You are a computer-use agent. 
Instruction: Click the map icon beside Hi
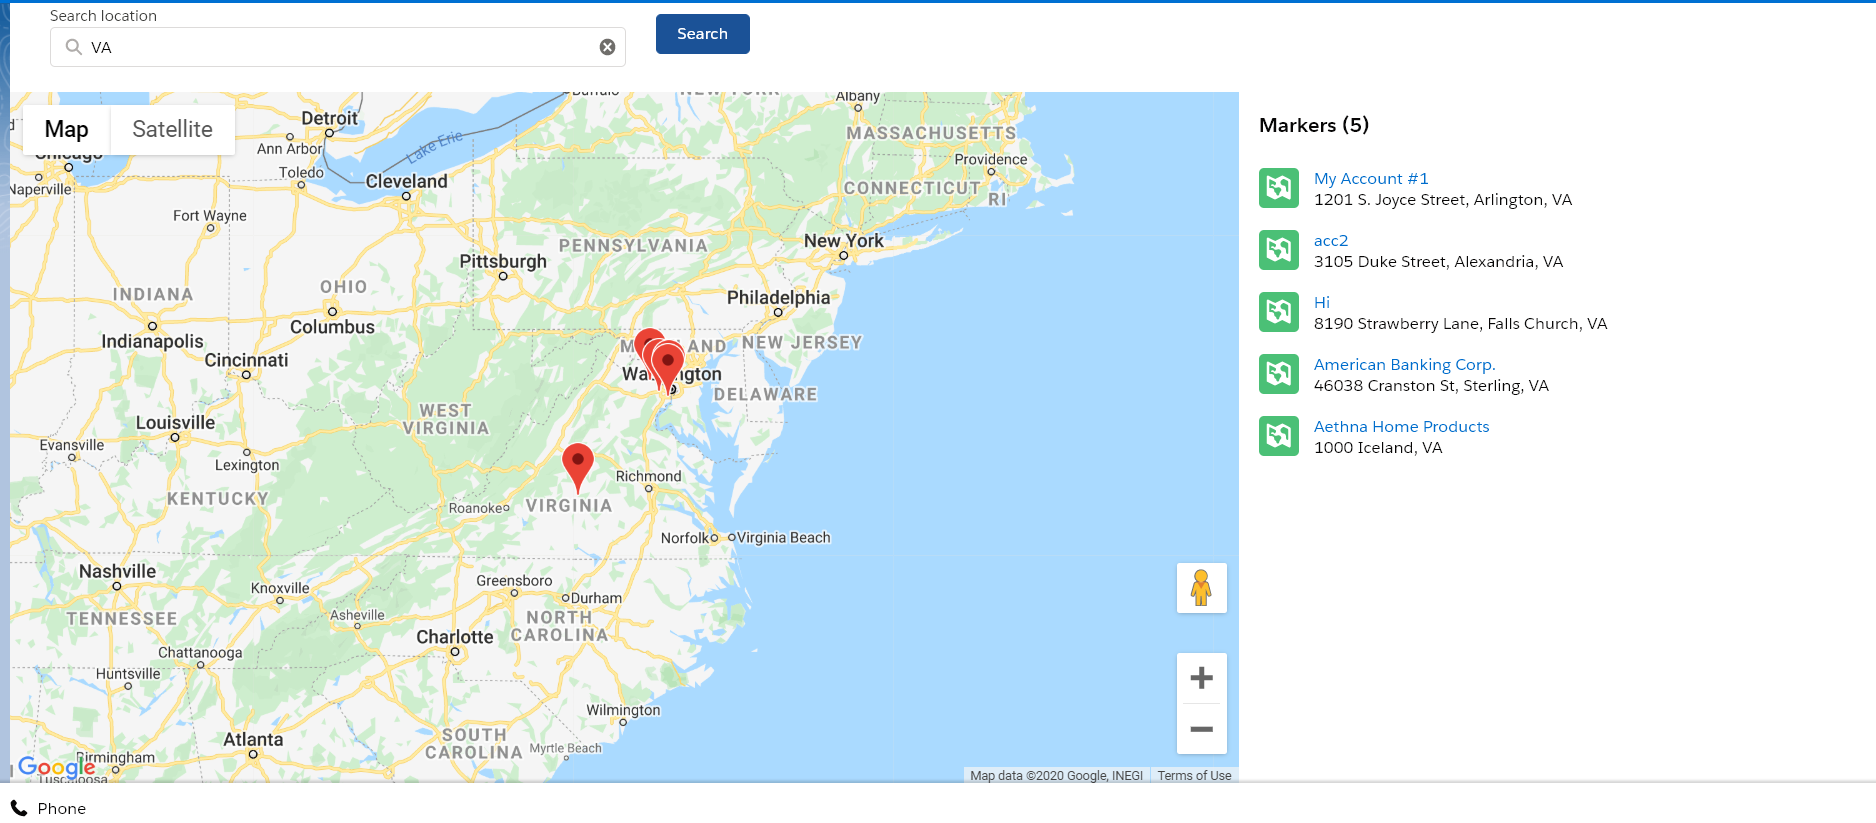(1279, 312)
